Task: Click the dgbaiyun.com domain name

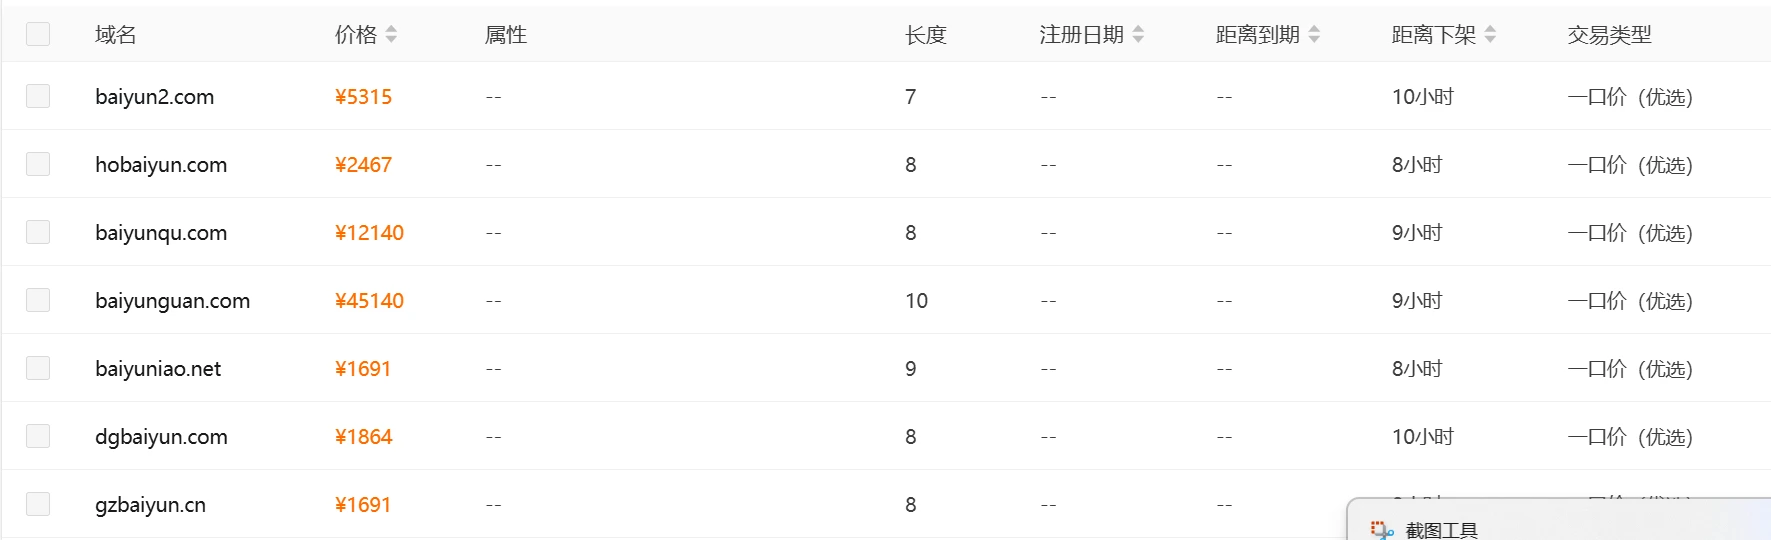Action: (161, 437)
